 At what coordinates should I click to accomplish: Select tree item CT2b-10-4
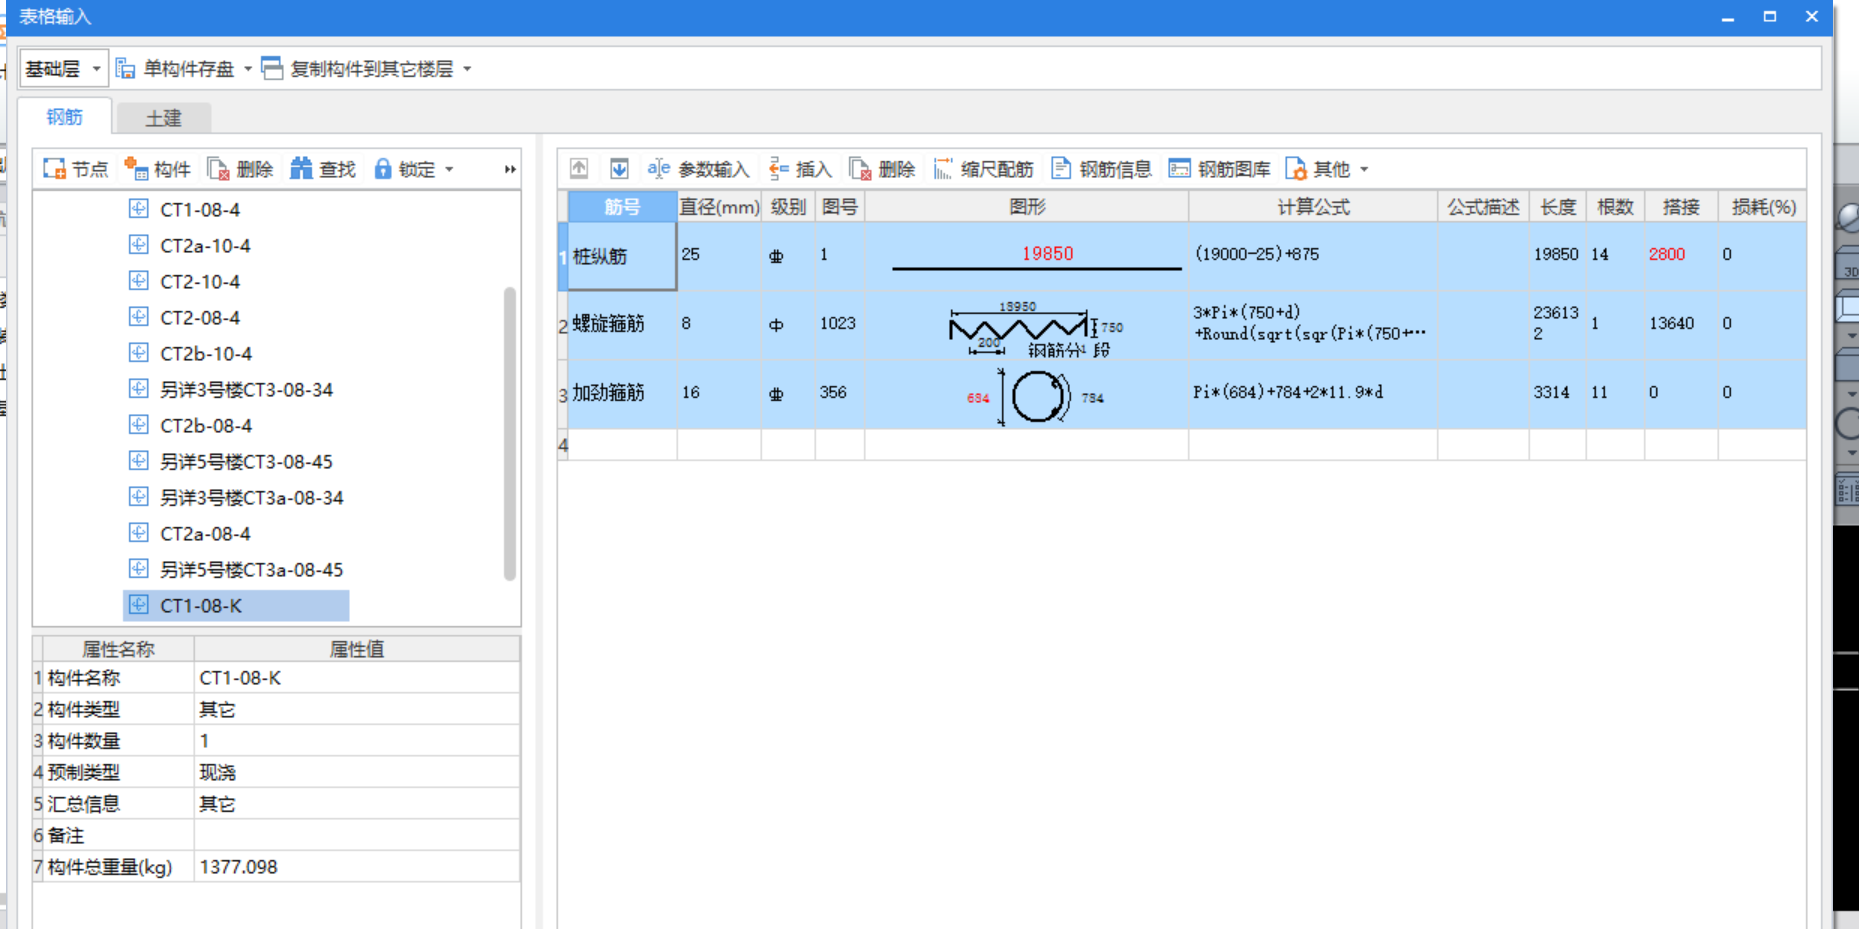click(206, 353)
